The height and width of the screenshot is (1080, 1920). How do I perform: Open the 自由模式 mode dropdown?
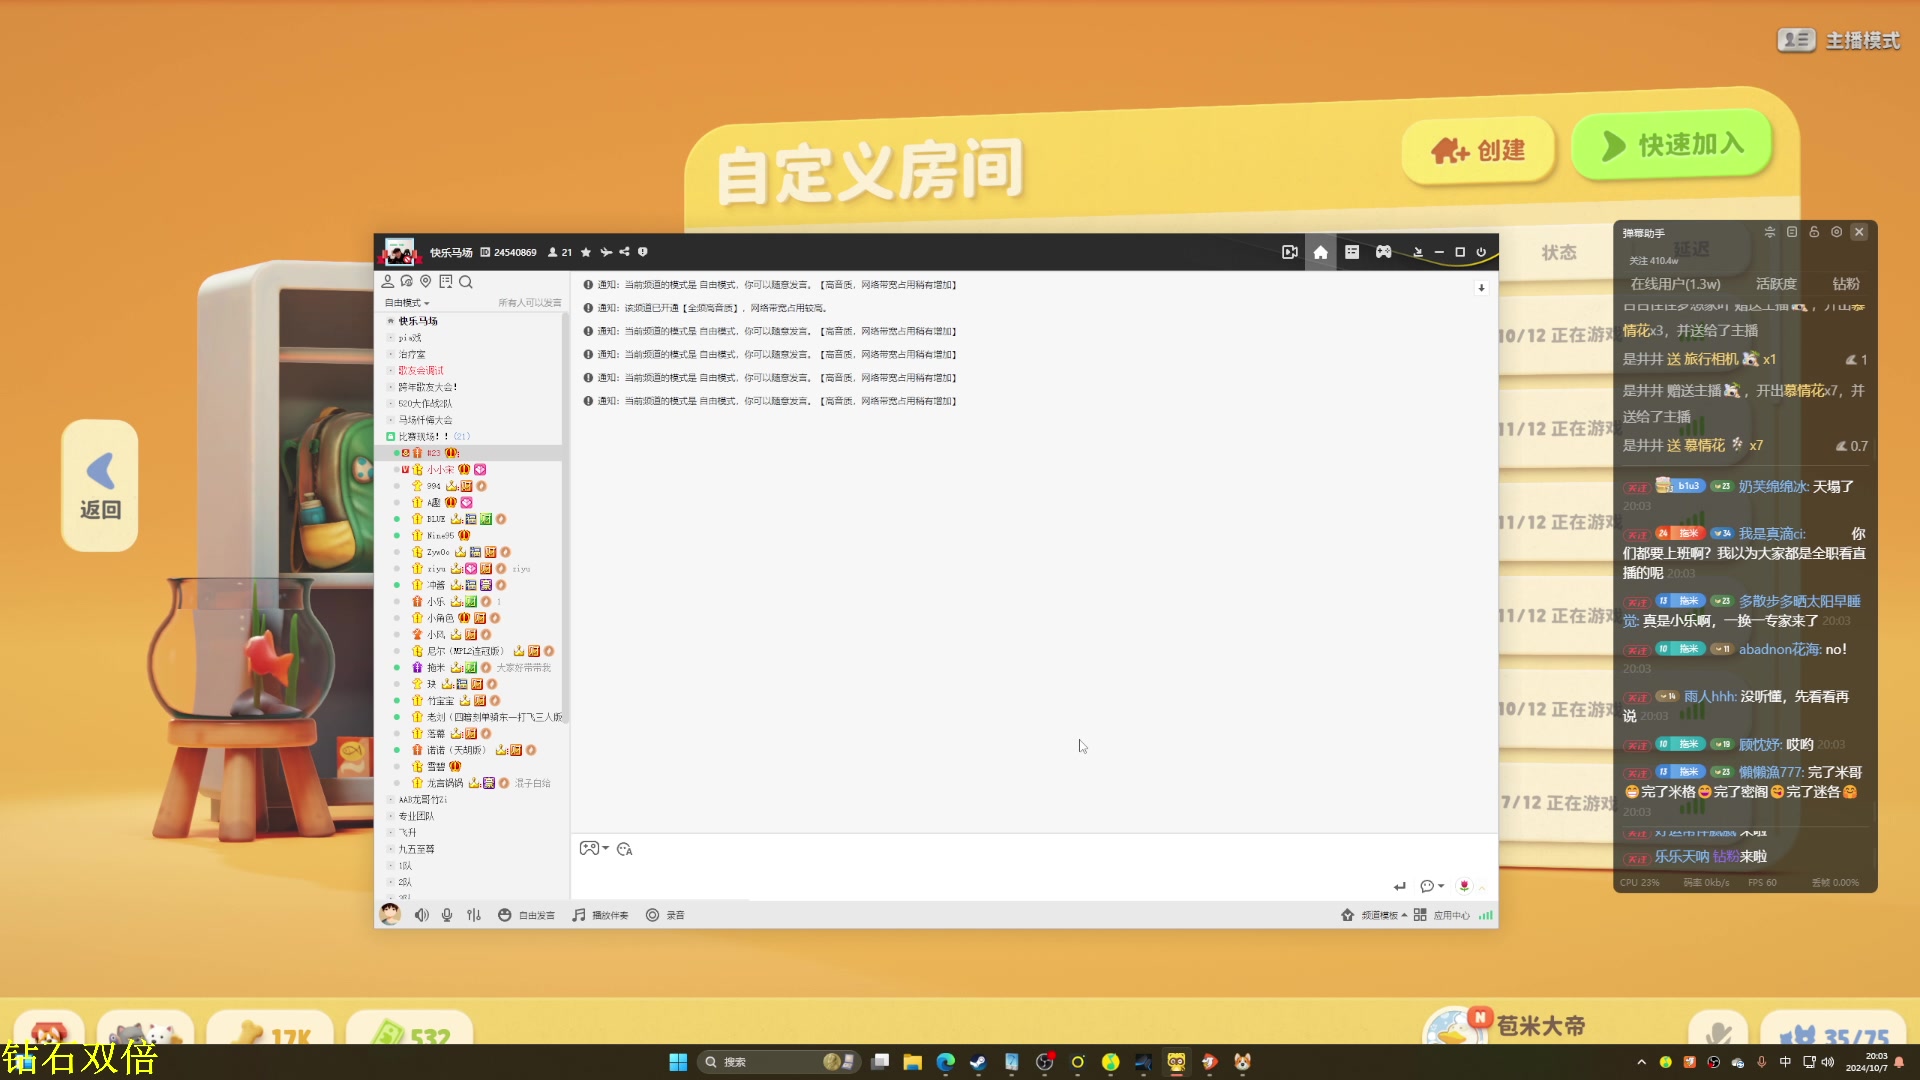pos(407,303)
